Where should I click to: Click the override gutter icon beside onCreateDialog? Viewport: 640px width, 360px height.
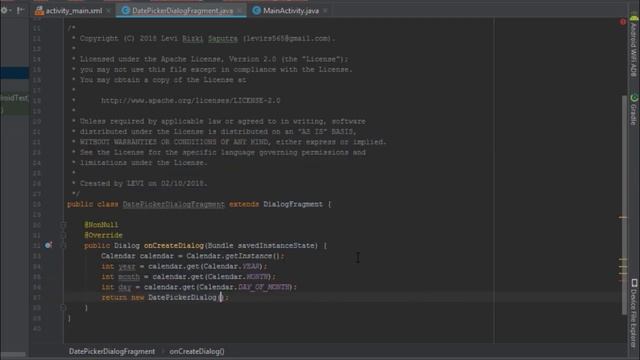(x=48, y=245)
